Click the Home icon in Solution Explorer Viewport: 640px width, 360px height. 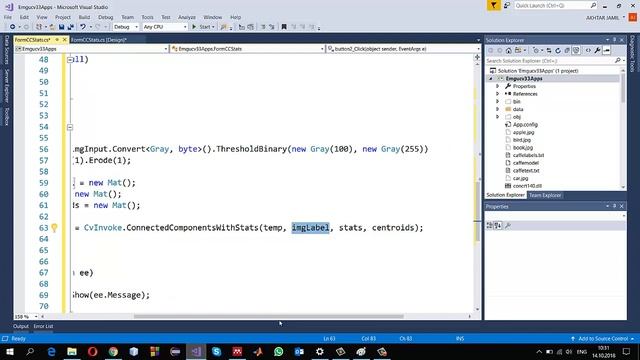tap(509, 51)
